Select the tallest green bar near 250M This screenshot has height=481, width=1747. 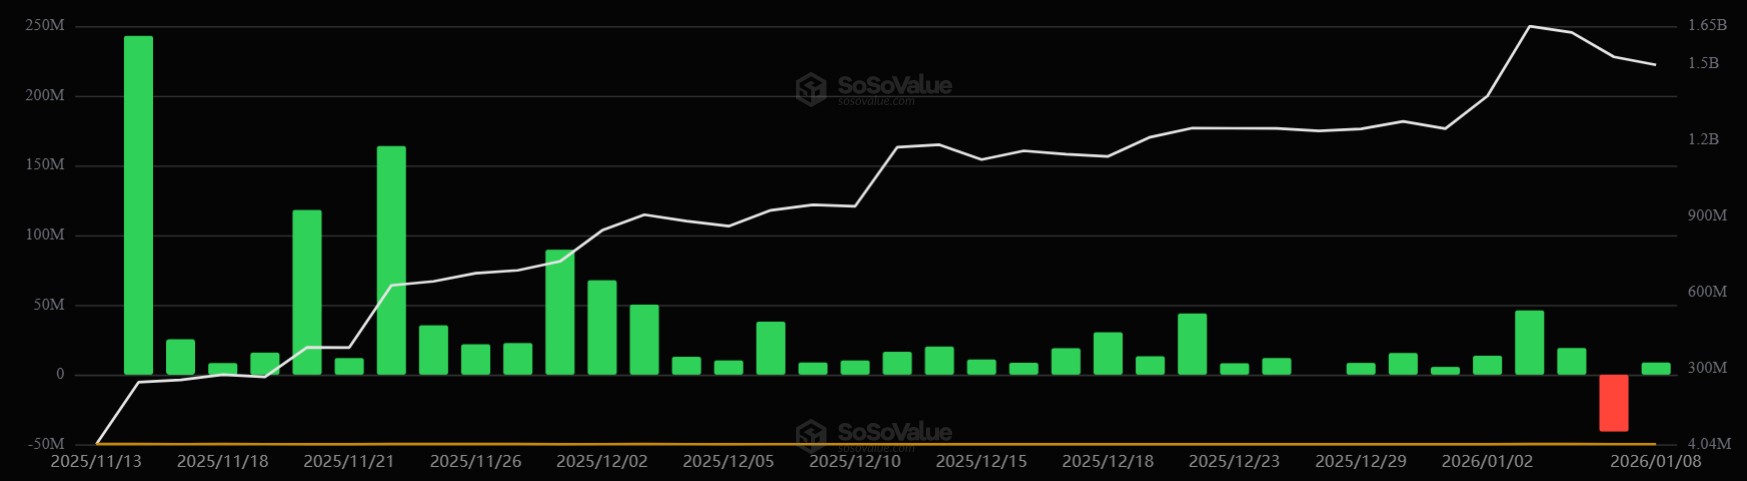pos(138,205)
